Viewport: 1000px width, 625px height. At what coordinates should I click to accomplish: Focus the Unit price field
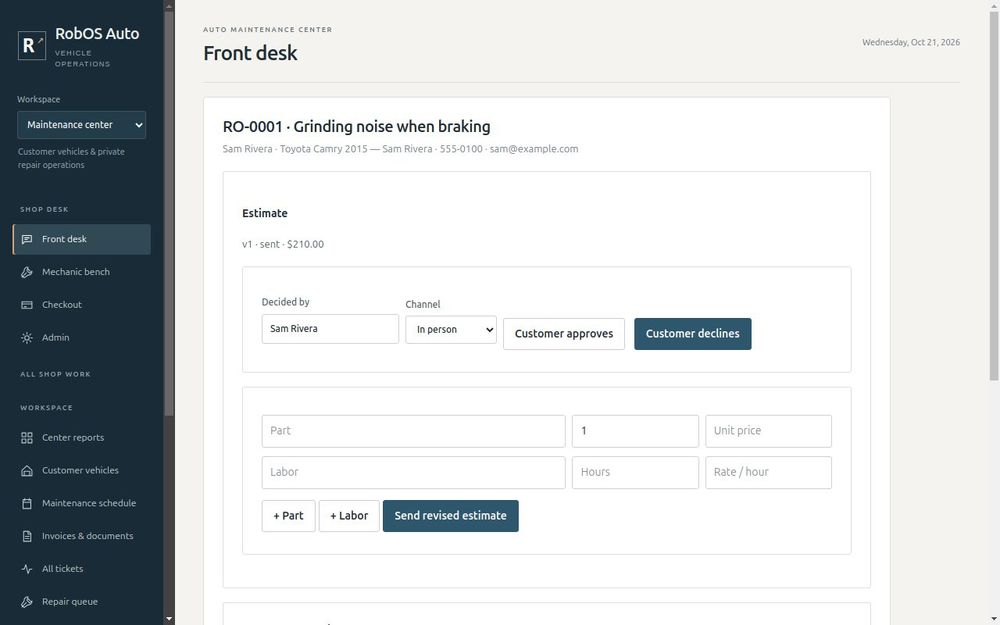click(768, 431)
